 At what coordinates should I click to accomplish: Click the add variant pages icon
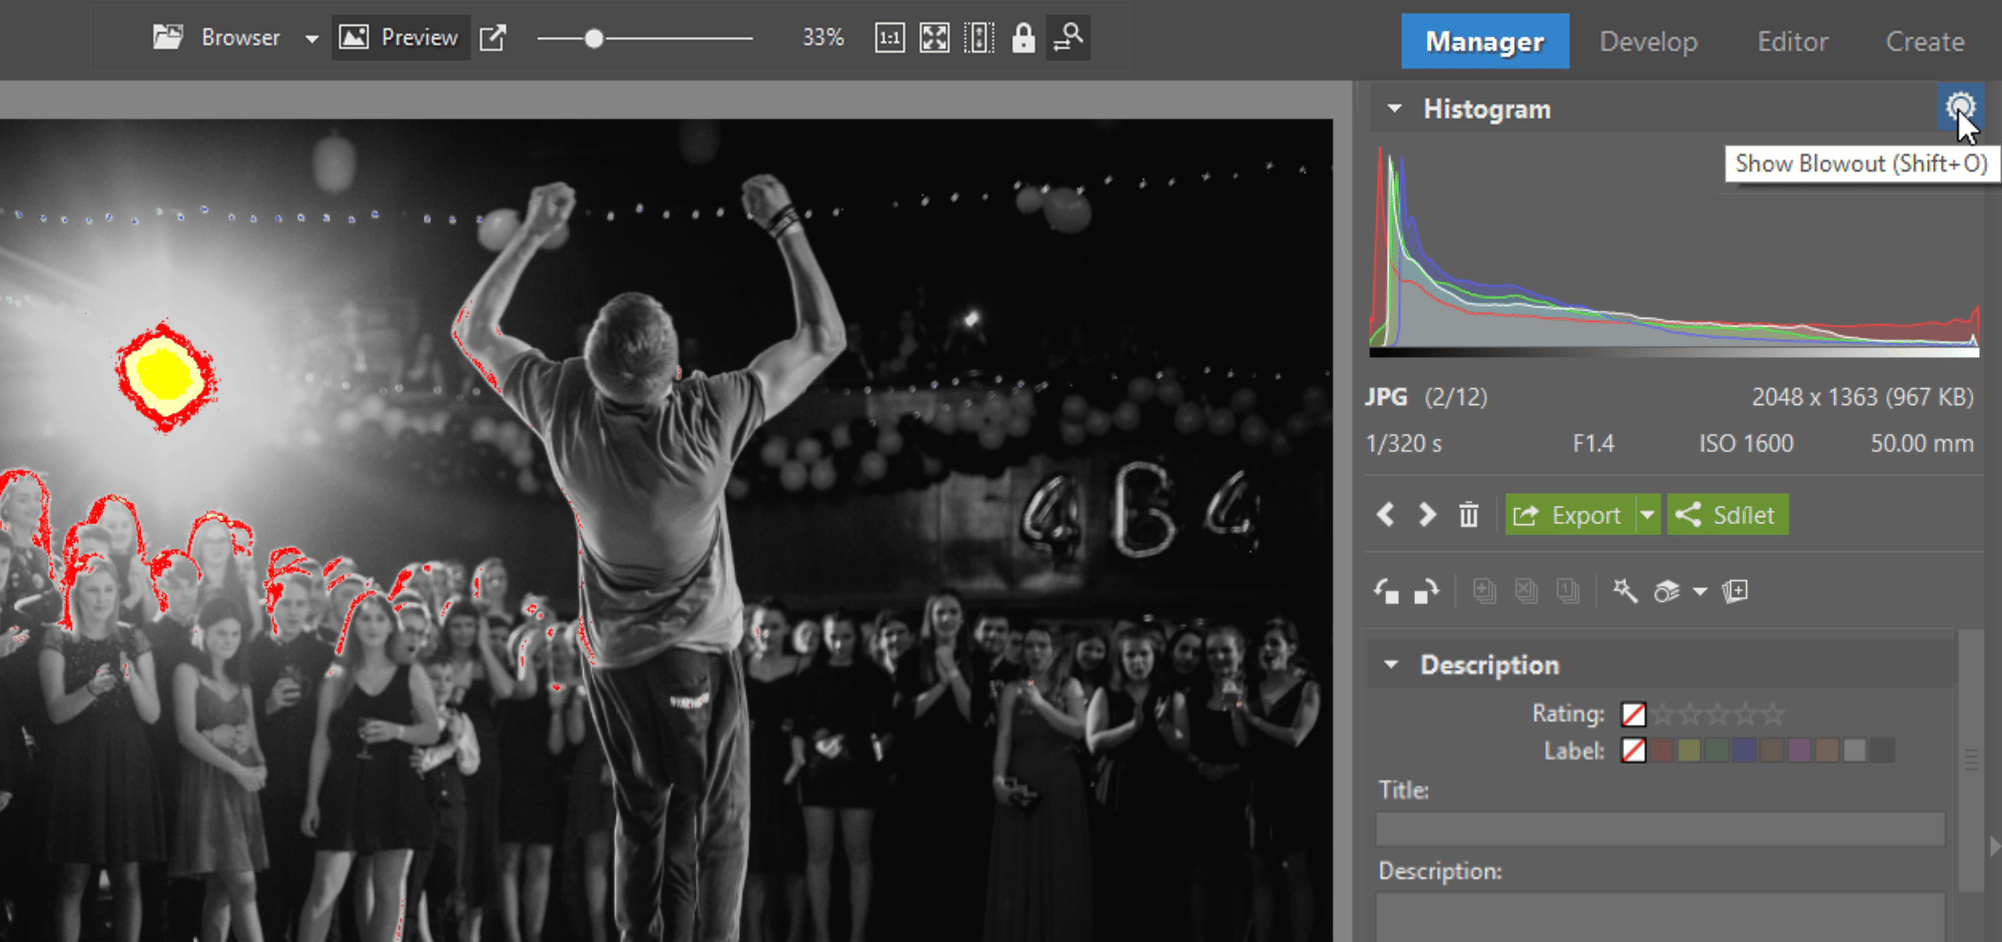(x=1484, y=592)
